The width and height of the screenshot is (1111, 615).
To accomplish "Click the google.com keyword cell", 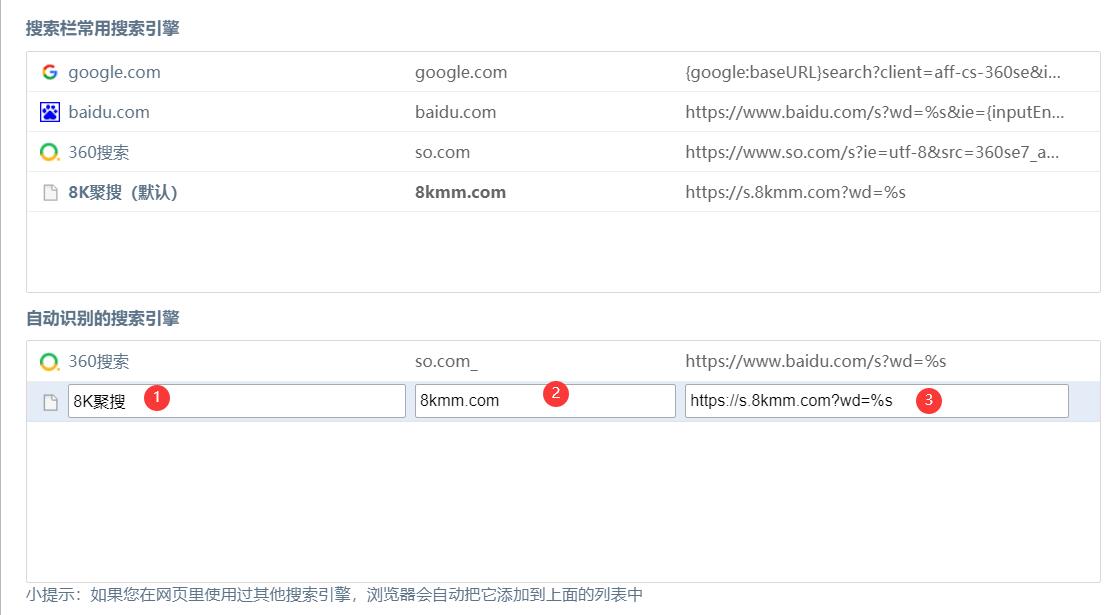I will coord(461,72).
